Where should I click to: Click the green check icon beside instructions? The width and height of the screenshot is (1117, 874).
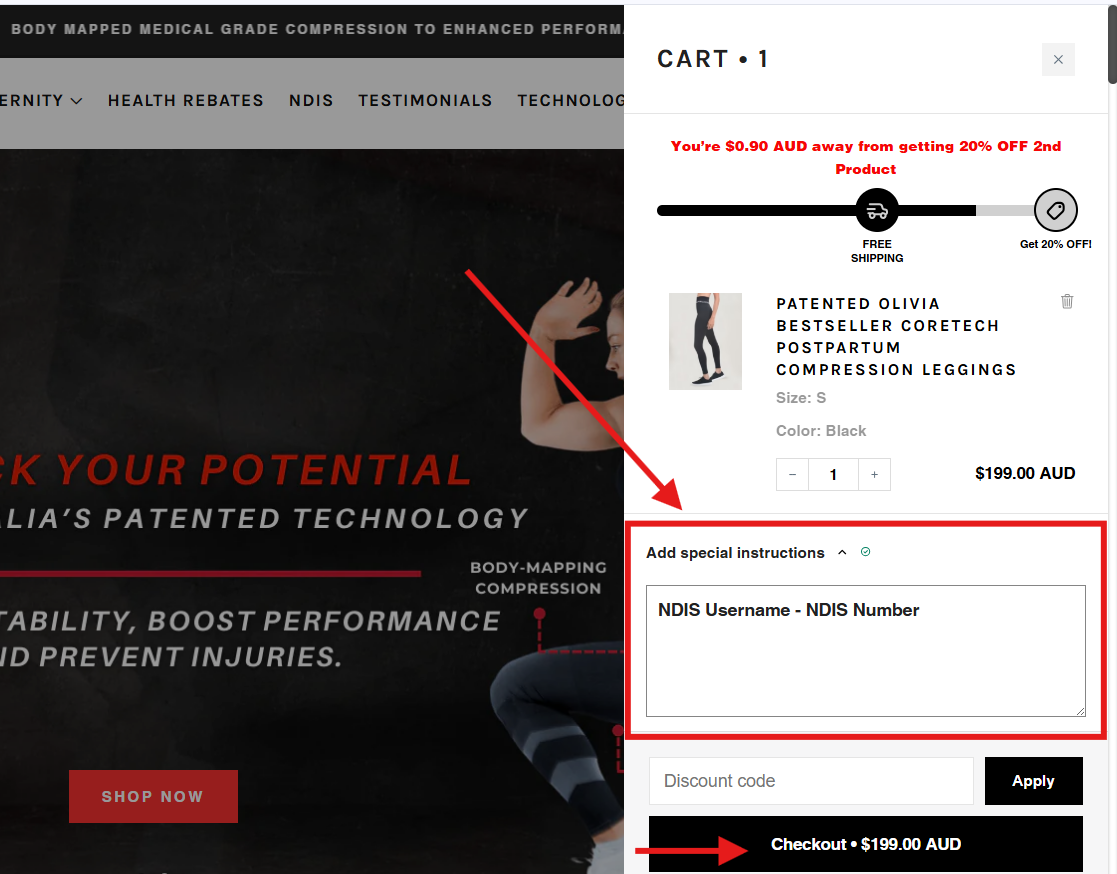865,552
